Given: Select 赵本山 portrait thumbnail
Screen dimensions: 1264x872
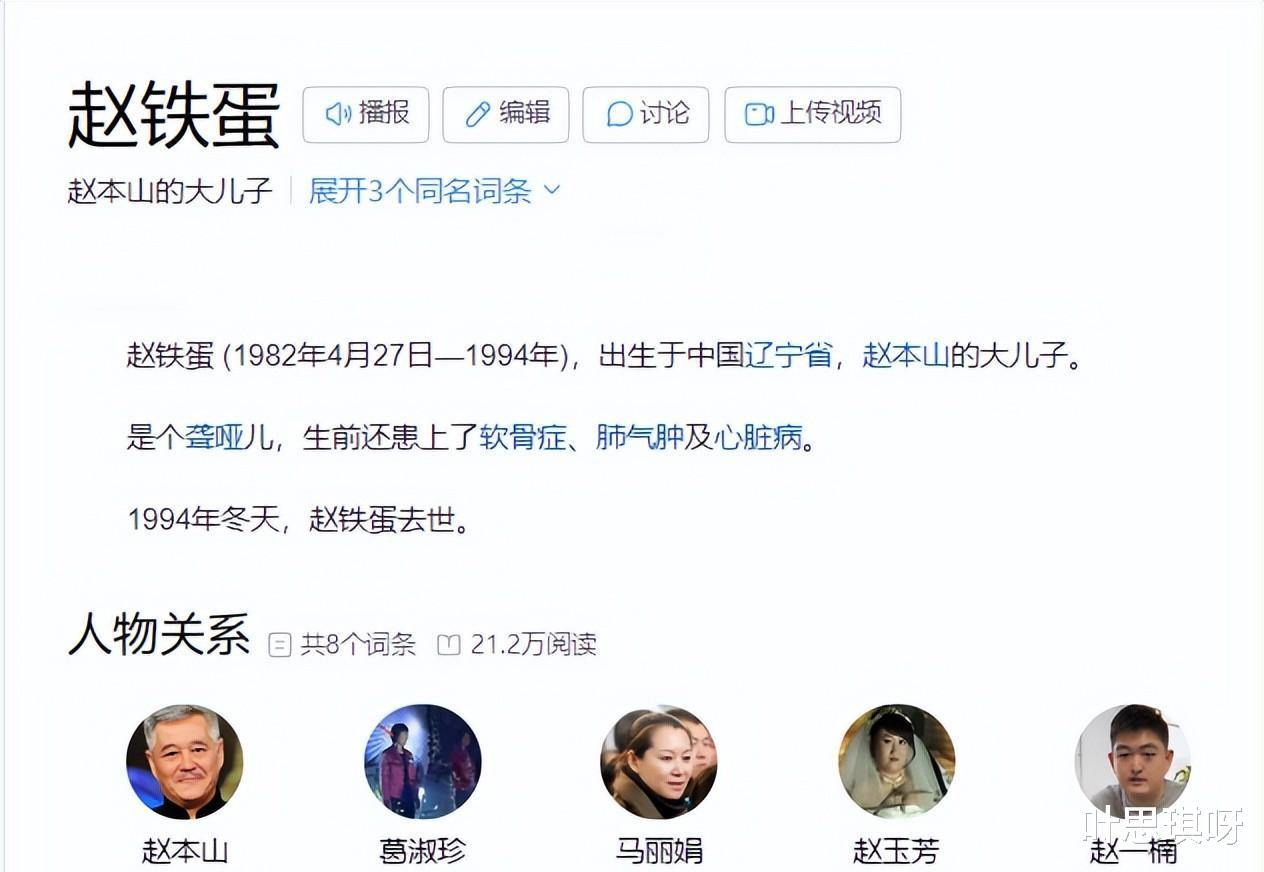Looking at the screenshot, I should click(x=185, y=762).
